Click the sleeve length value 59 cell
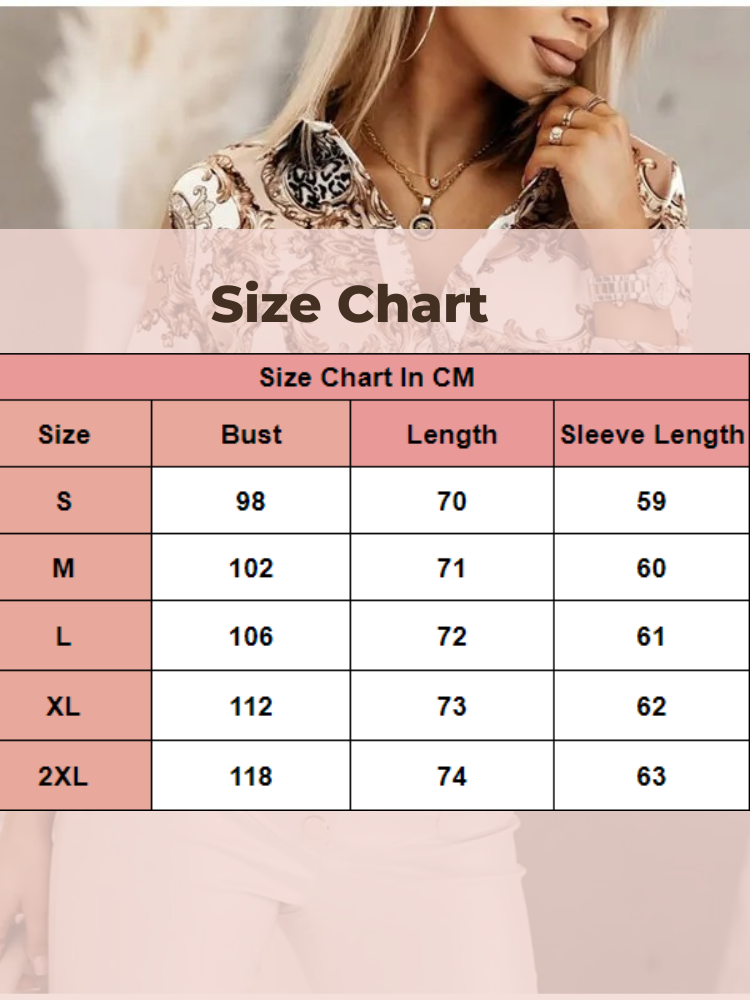750x1000 pixels. click(x=652, y=501)
